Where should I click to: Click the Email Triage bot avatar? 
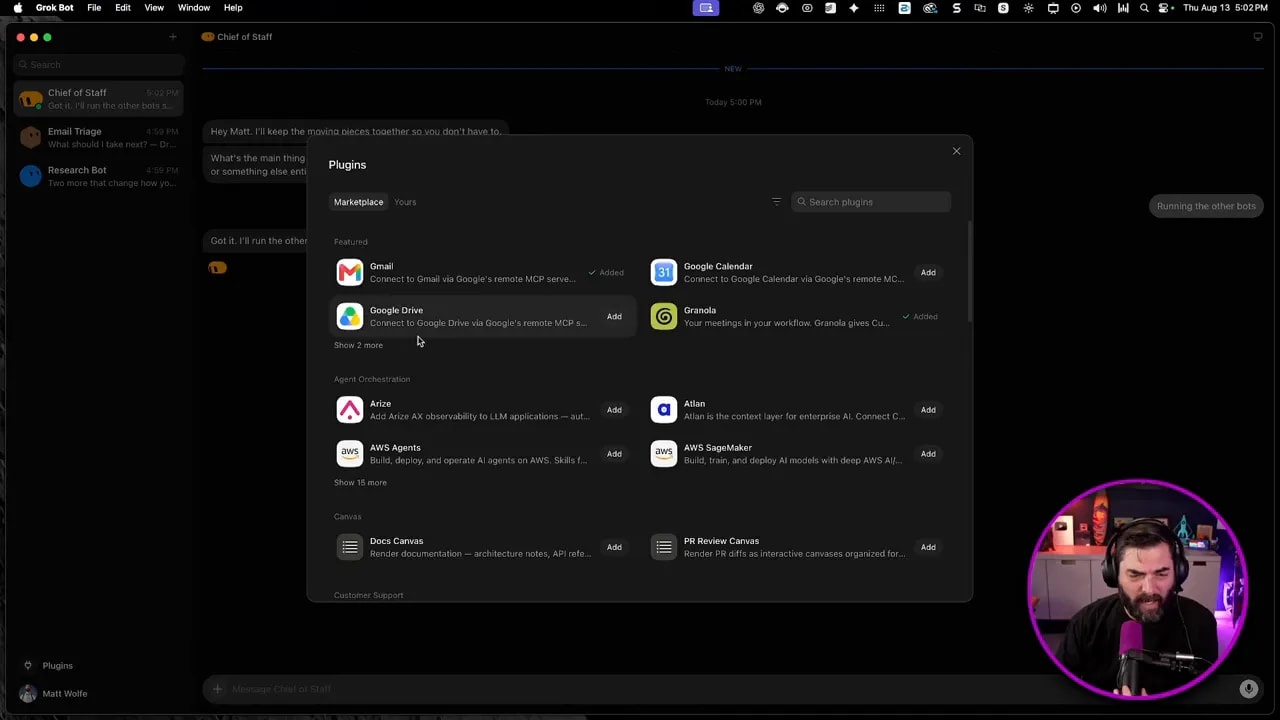(31, 137)
